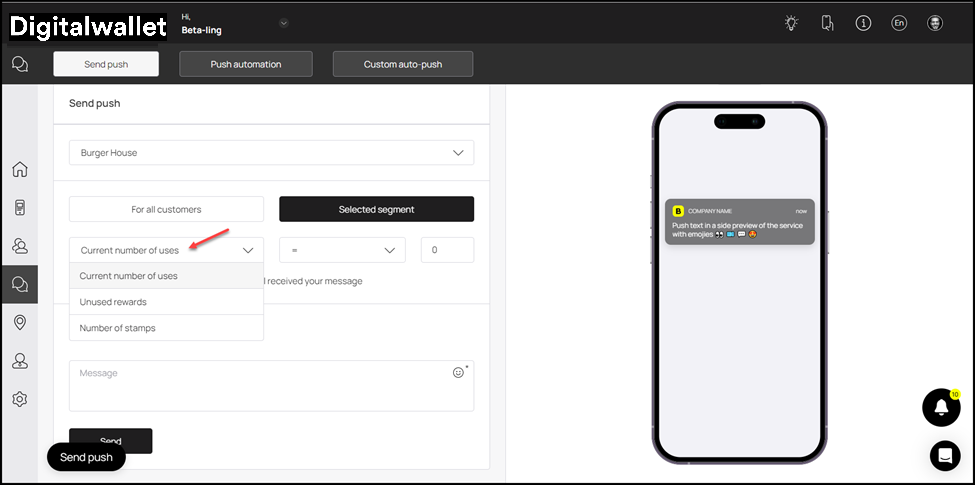Select the 'Selected segment' option
The height and width of the screenshot is (485, 975).
tap(376, 209)
